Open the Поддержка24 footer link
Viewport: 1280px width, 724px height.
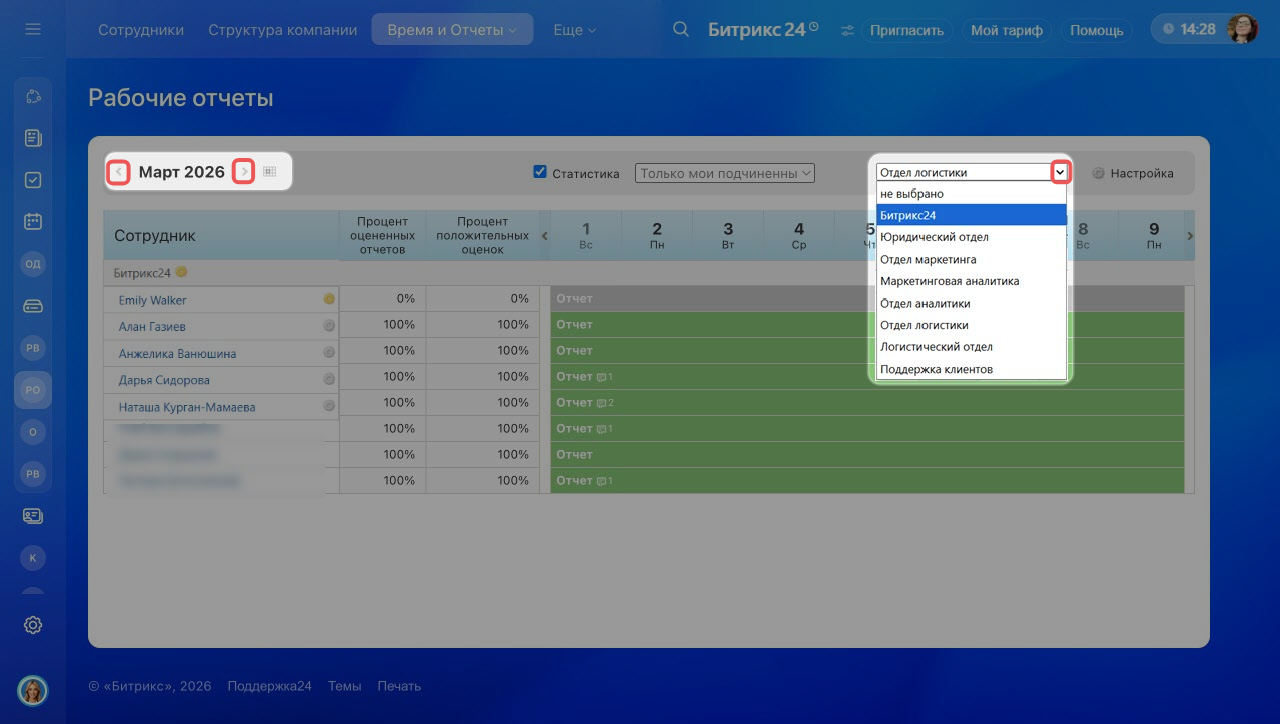click(269, 686)
